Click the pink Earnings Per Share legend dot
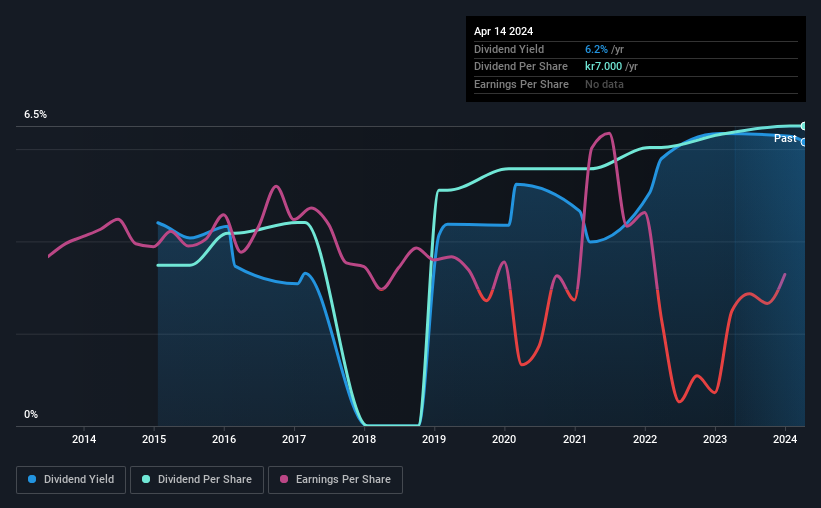 pyautogui.click(x=284, y=479)
